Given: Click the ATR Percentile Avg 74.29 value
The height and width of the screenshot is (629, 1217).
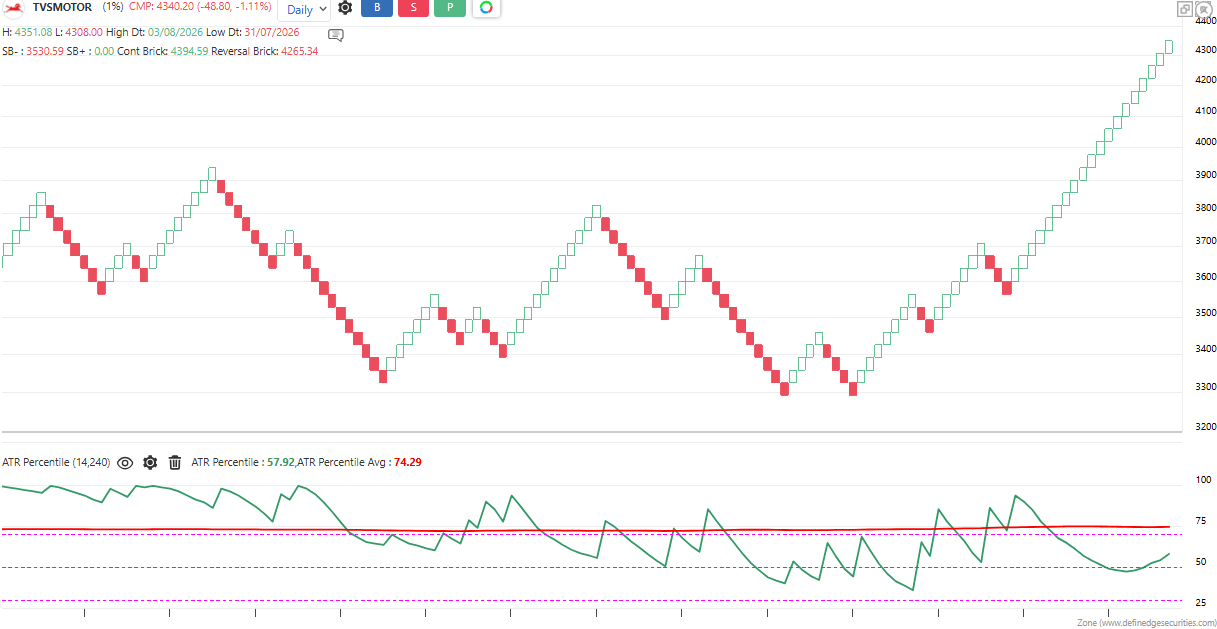Looking at the screenshot, I should [x=408, y=462].
